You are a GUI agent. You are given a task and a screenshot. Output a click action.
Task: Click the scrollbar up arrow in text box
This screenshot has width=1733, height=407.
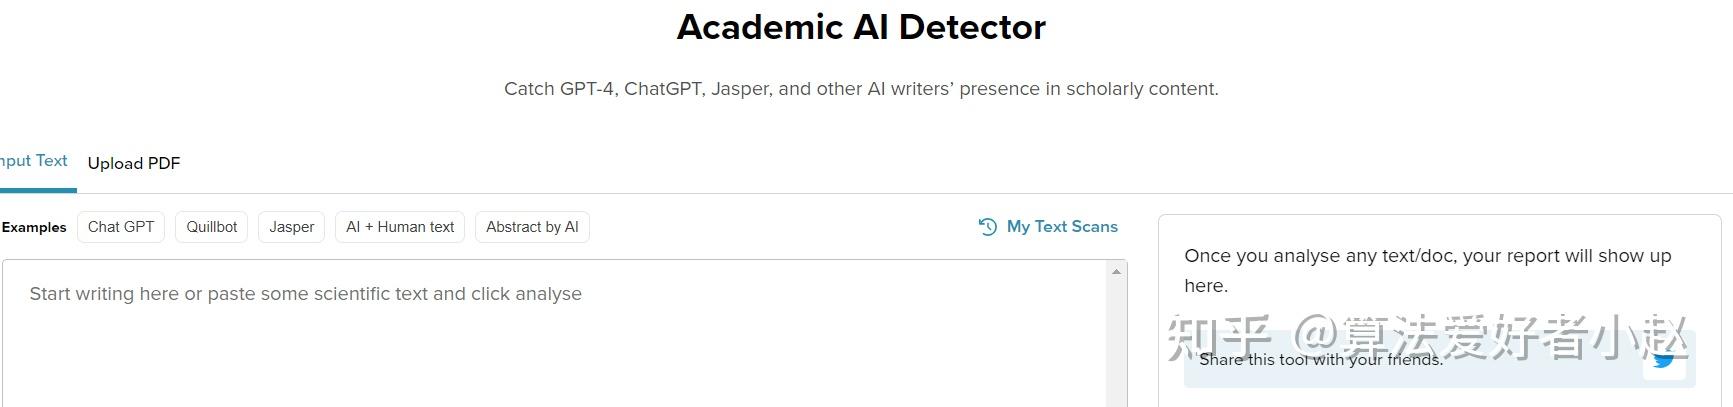(1116, 271)
